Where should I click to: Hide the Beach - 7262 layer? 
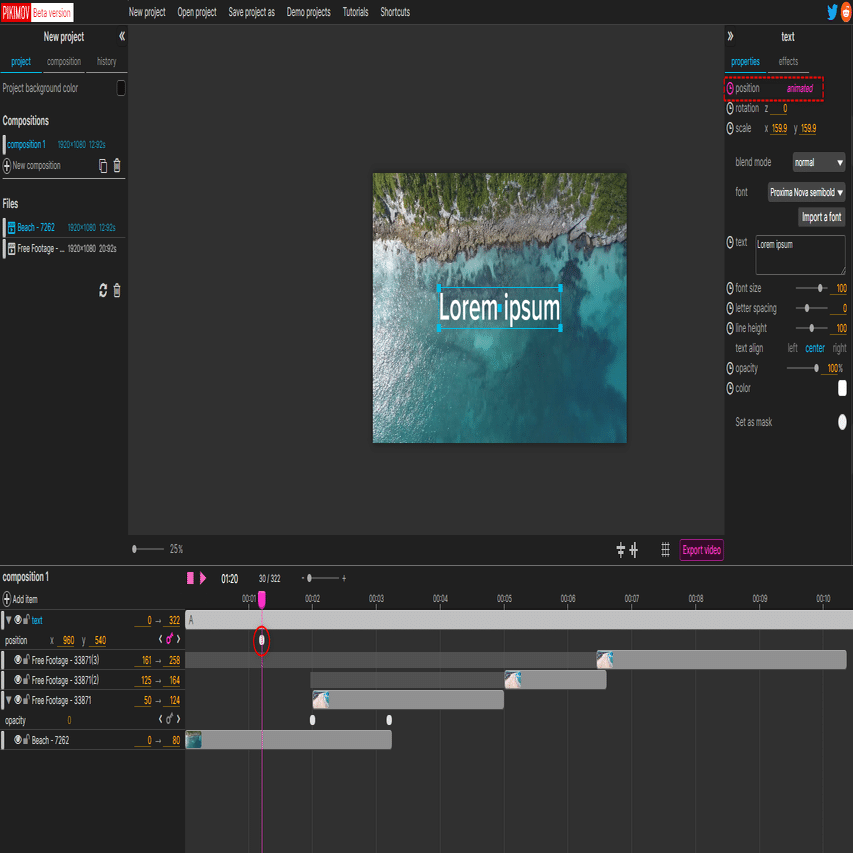(18, 739)
